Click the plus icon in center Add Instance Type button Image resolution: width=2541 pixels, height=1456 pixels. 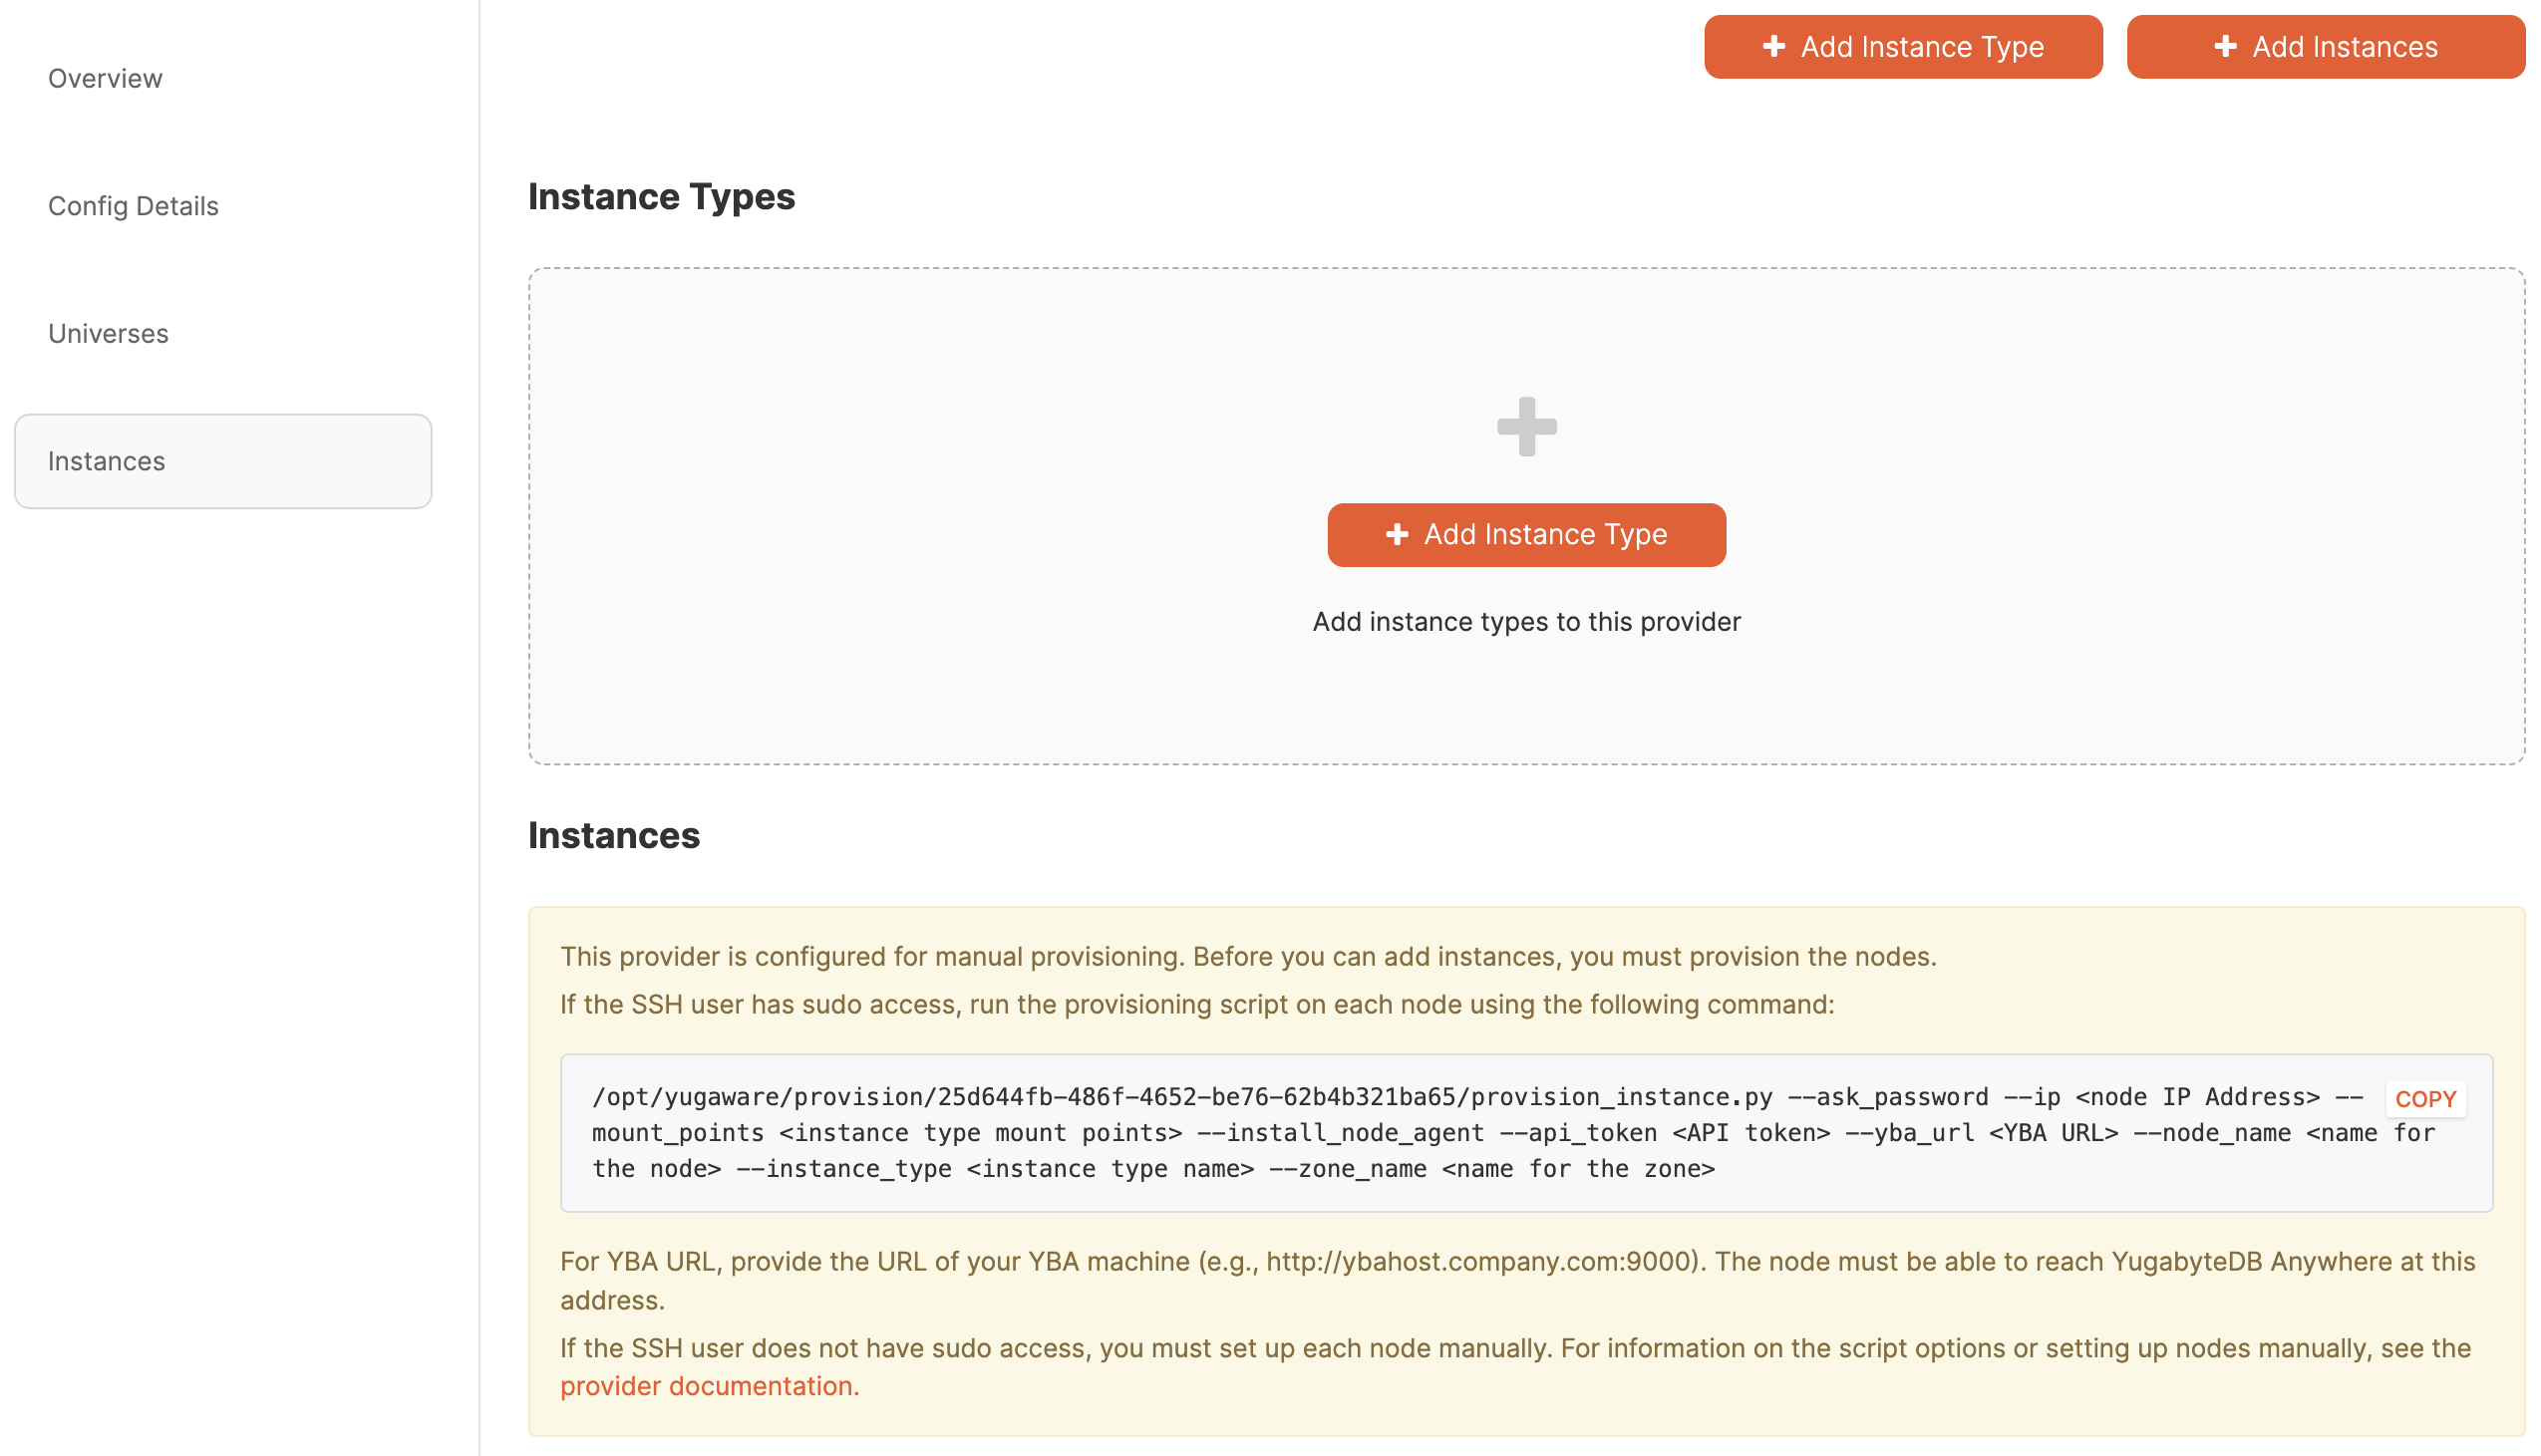(1396, 535)
